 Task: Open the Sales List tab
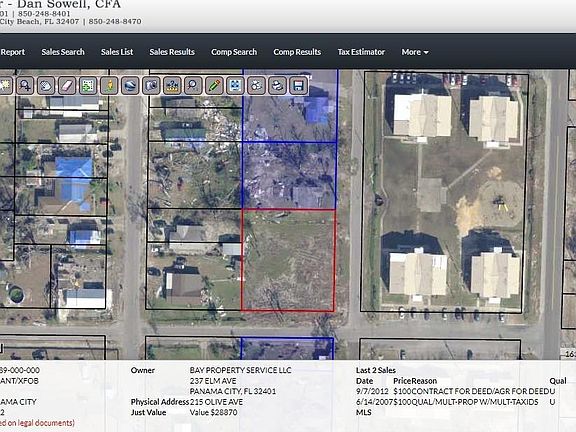tap(117, 52)
